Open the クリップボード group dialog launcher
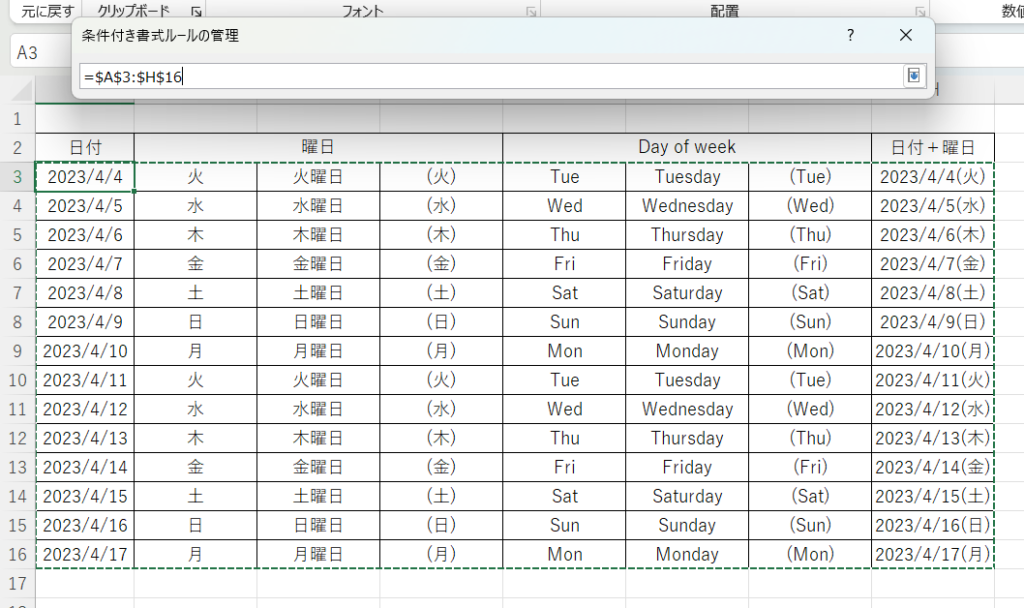This screenshot has height=608, width=1024. pyautogui.click(x=196, y=12)
